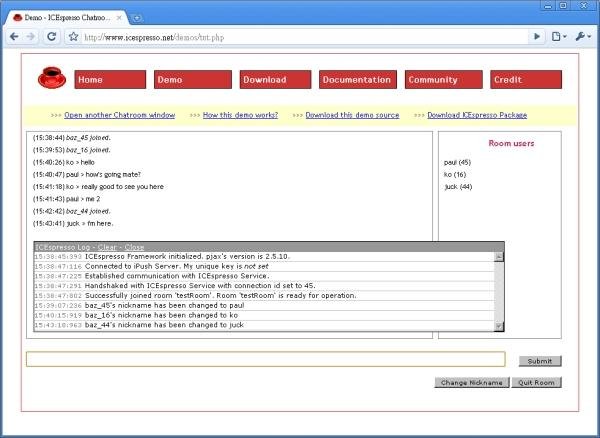The width and height of the screenshot is (600, 438).
Task: Open the wrench settings menu
Action: pos(583,37)
